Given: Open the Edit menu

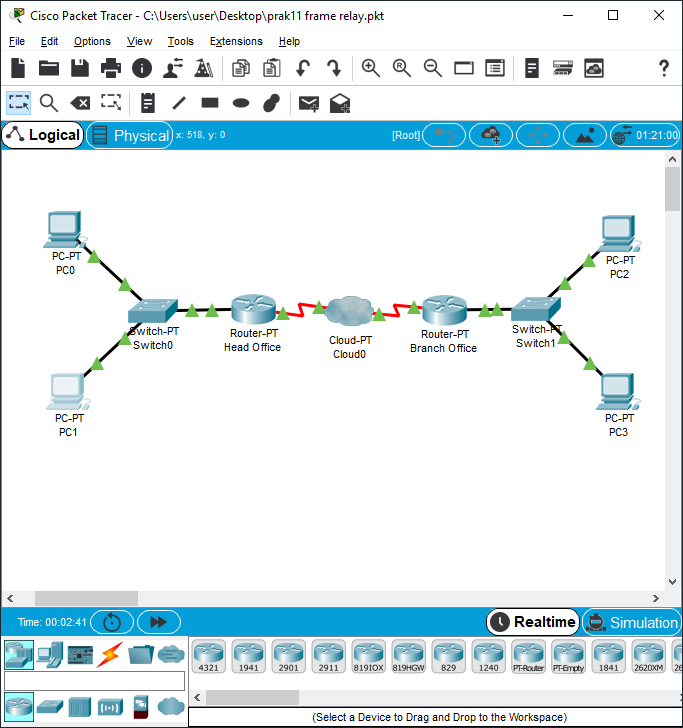Looking at the screenshot, I should point(49,41).
